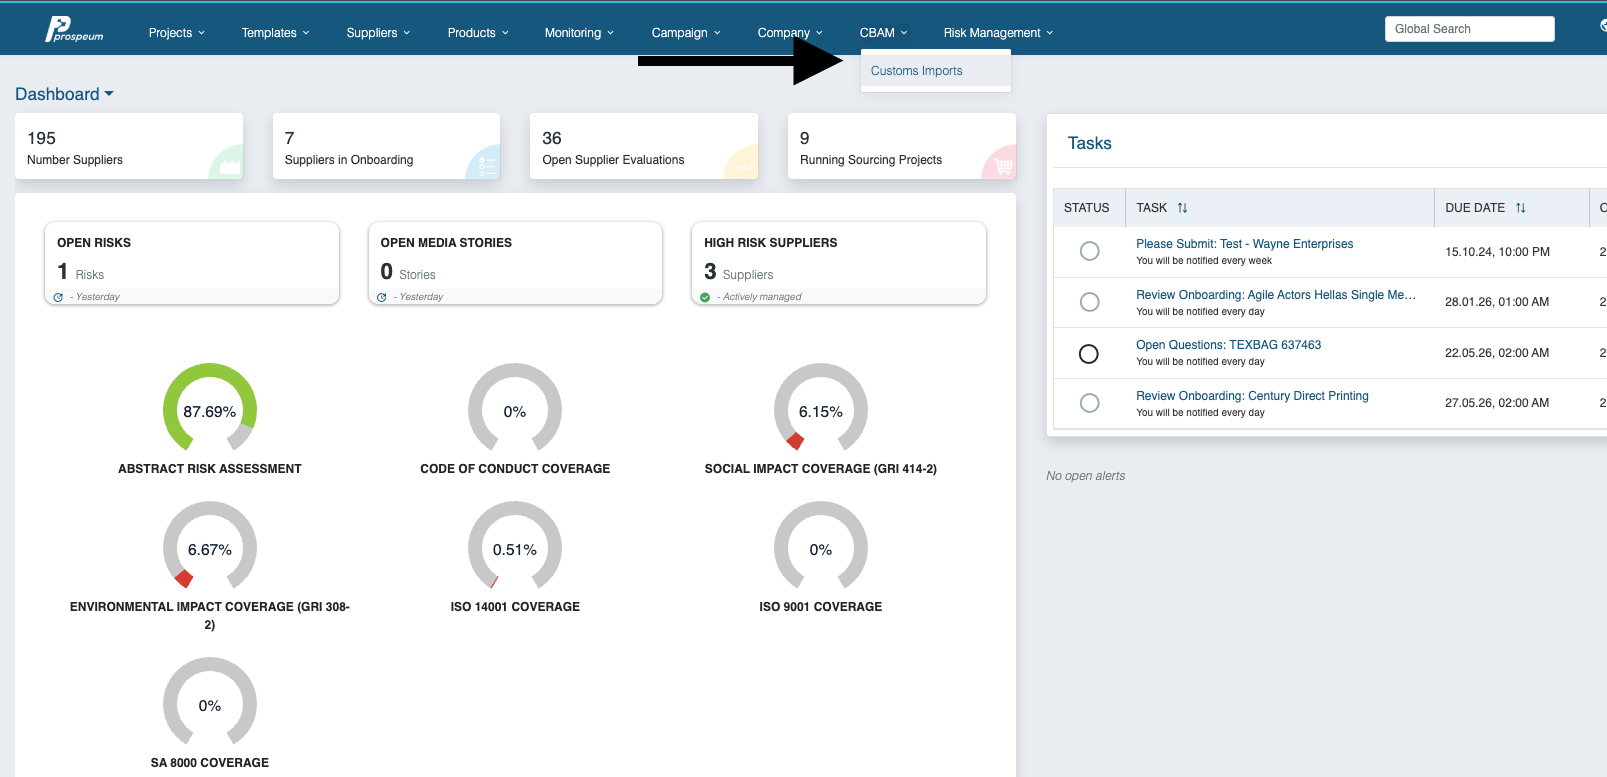
Task: Click the Abstract Risk Assessment 87.69% gauge
Action: 210,410
